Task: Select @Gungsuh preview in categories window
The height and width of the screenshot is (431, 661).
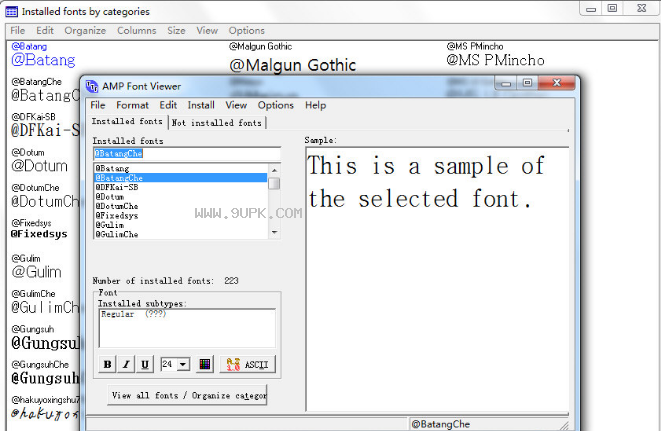Action: (45, 343)
